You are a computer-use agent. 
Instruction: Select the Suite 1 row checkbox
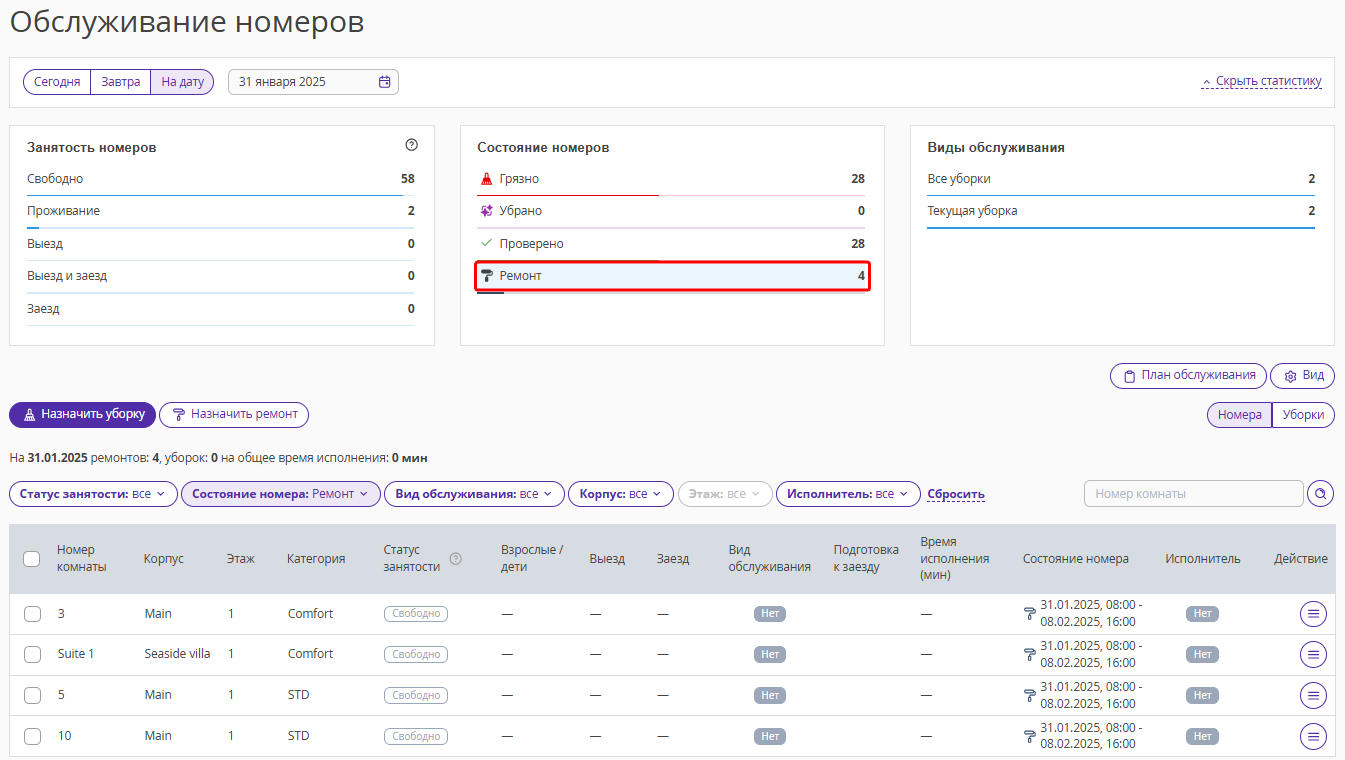click(32, 654)
